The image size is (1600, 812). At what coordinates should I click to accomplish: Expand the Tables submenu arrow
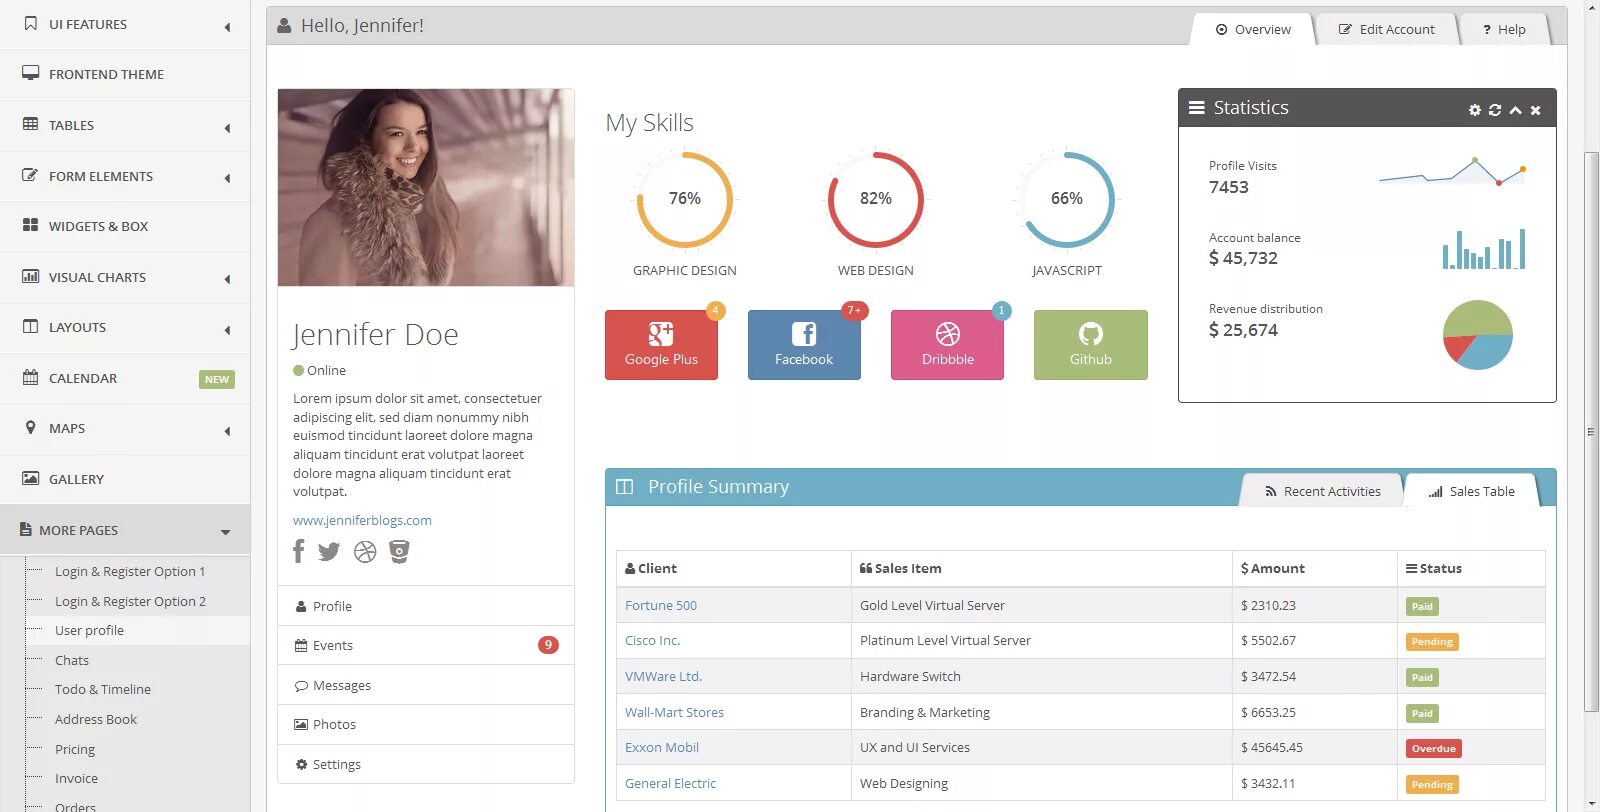click(227, 128)
